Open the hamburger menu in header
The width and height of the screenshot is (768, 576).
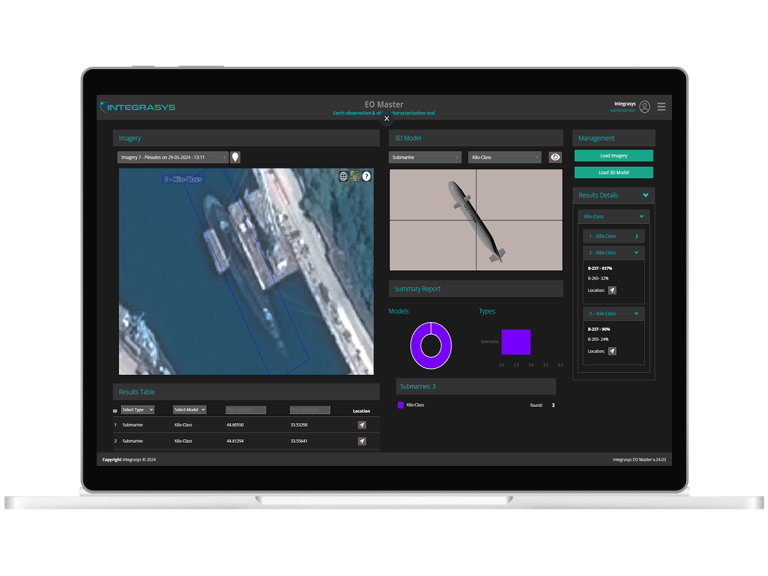coord(661,107)
